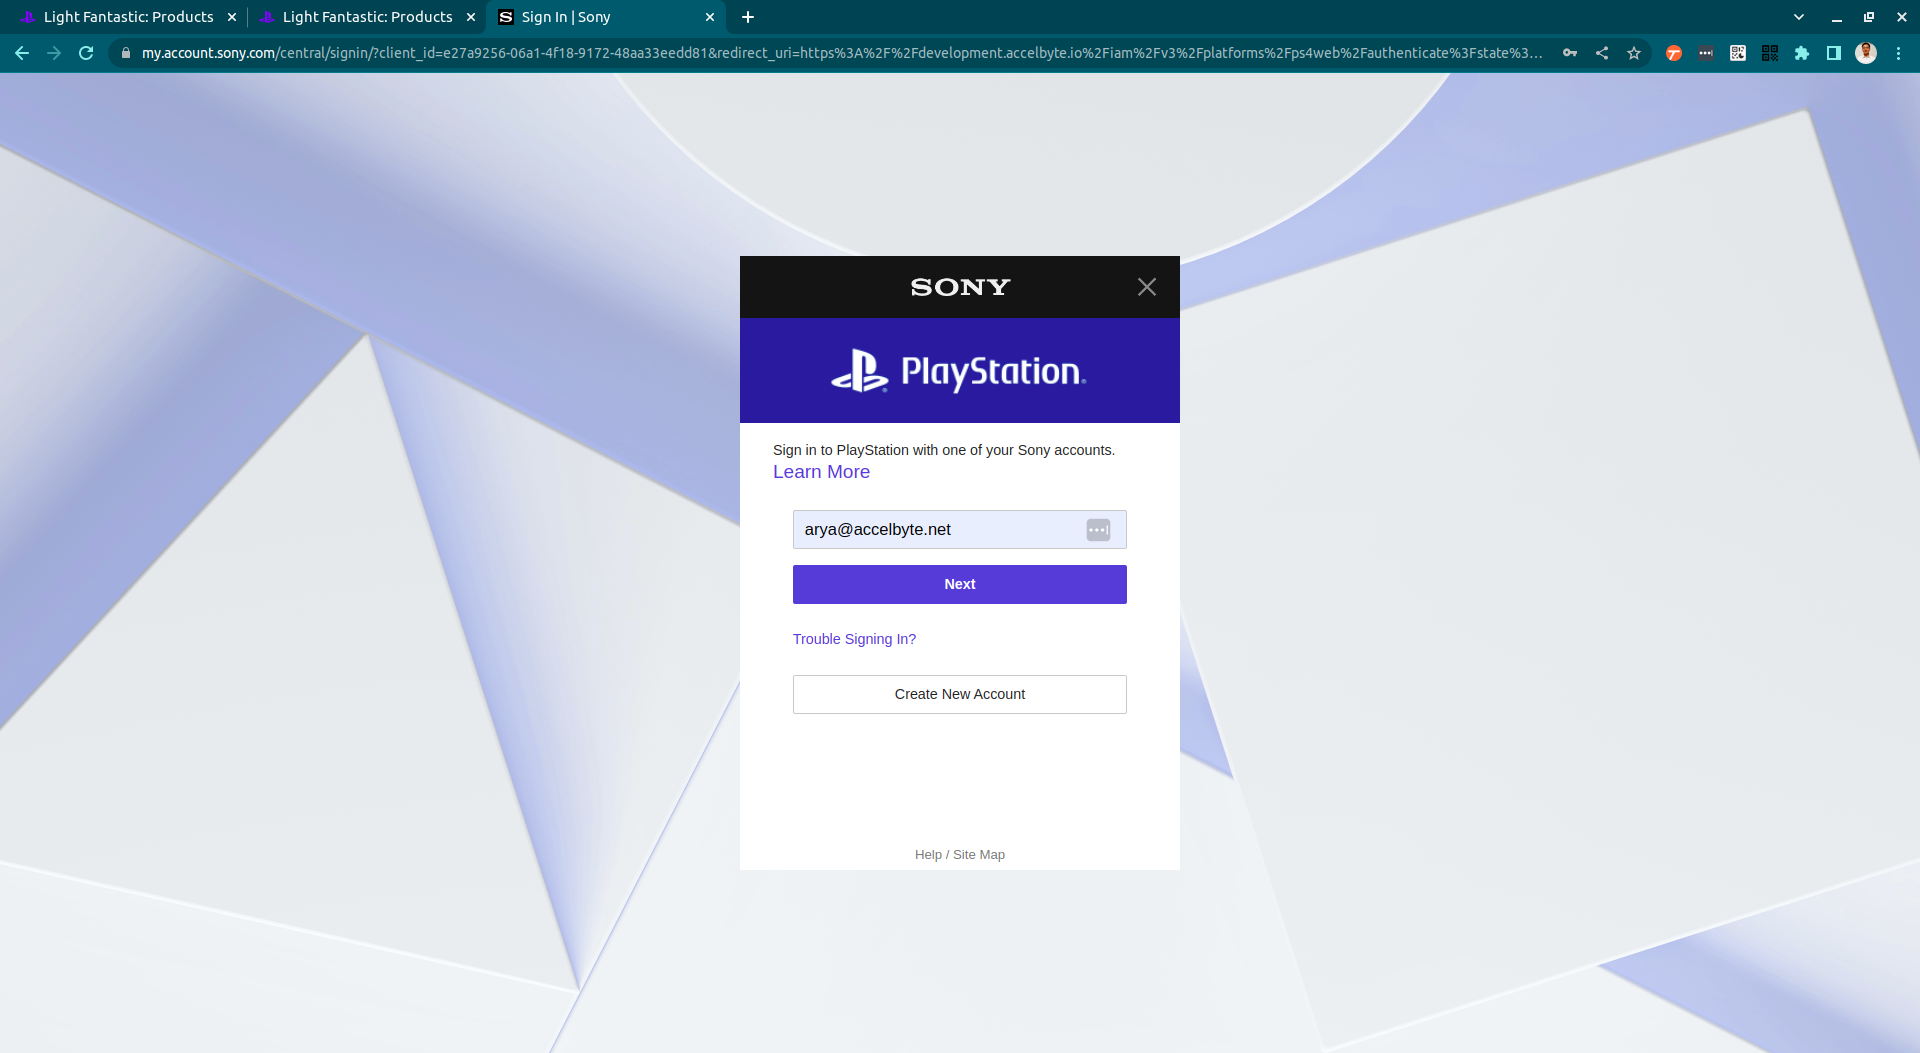Go back to the previous page

point(22,53)
